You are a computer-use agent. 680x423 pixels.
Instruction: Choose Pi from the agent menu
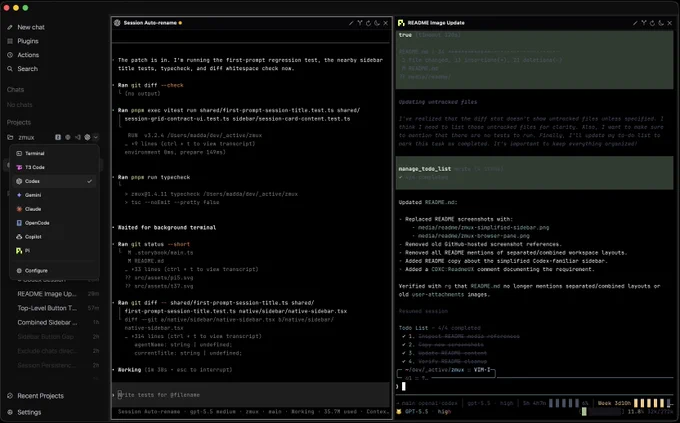(55, 250)
